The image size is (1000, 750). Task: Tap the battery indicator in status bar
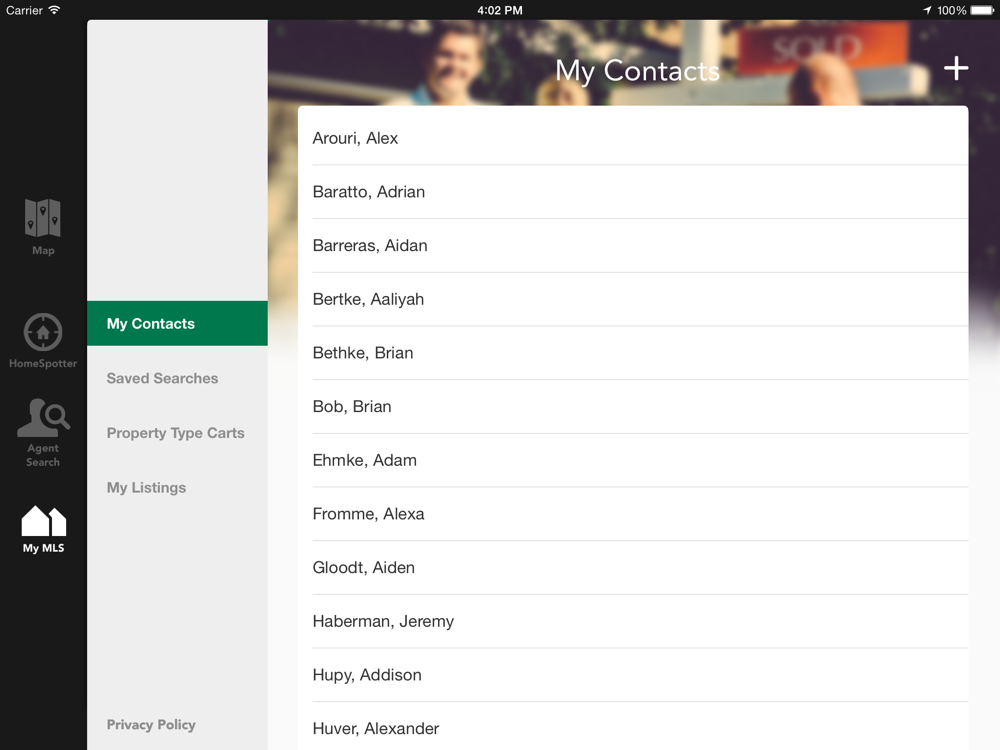[x=982, y=10]
